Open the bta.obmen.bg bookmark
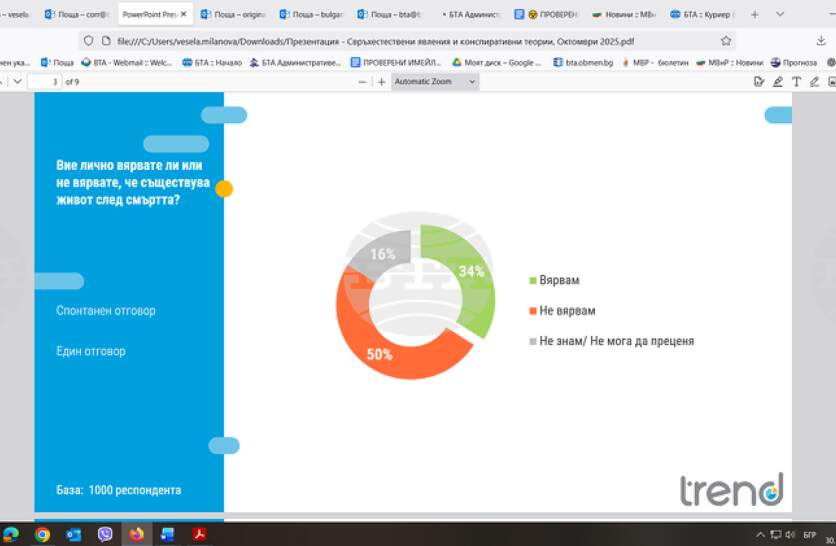 click(581, 62)
